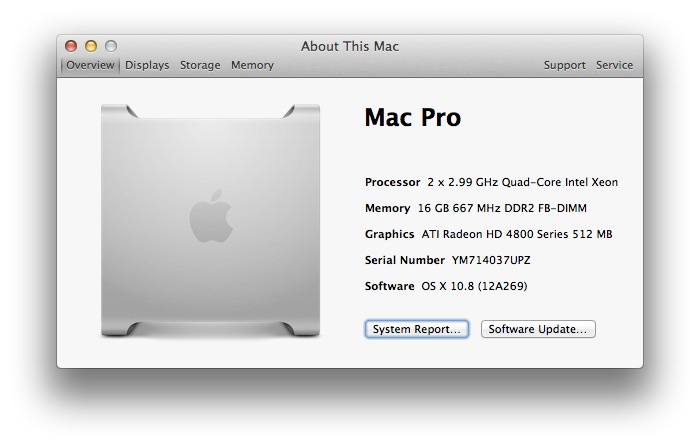The image size is (700, 447).
Task: Click the OS X 10.8 (12A269) version text
Action: (x=474, y=286)
